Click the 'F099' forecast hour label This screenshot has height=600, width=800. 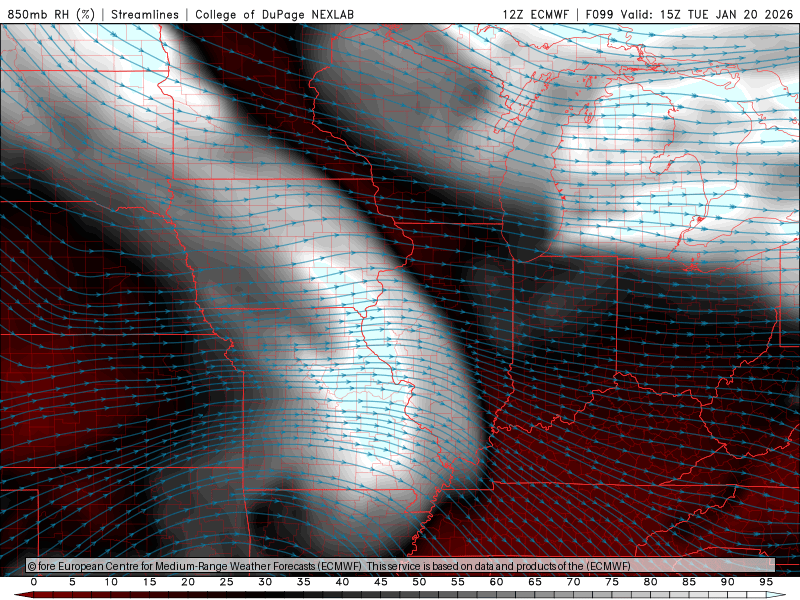click(x=599, y=14)
